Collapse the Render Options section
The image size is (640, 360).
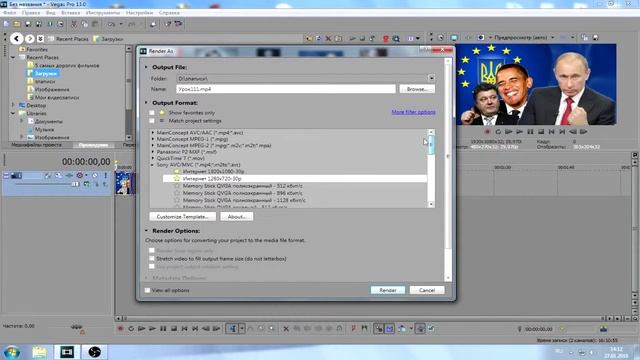tap(146, 231)
